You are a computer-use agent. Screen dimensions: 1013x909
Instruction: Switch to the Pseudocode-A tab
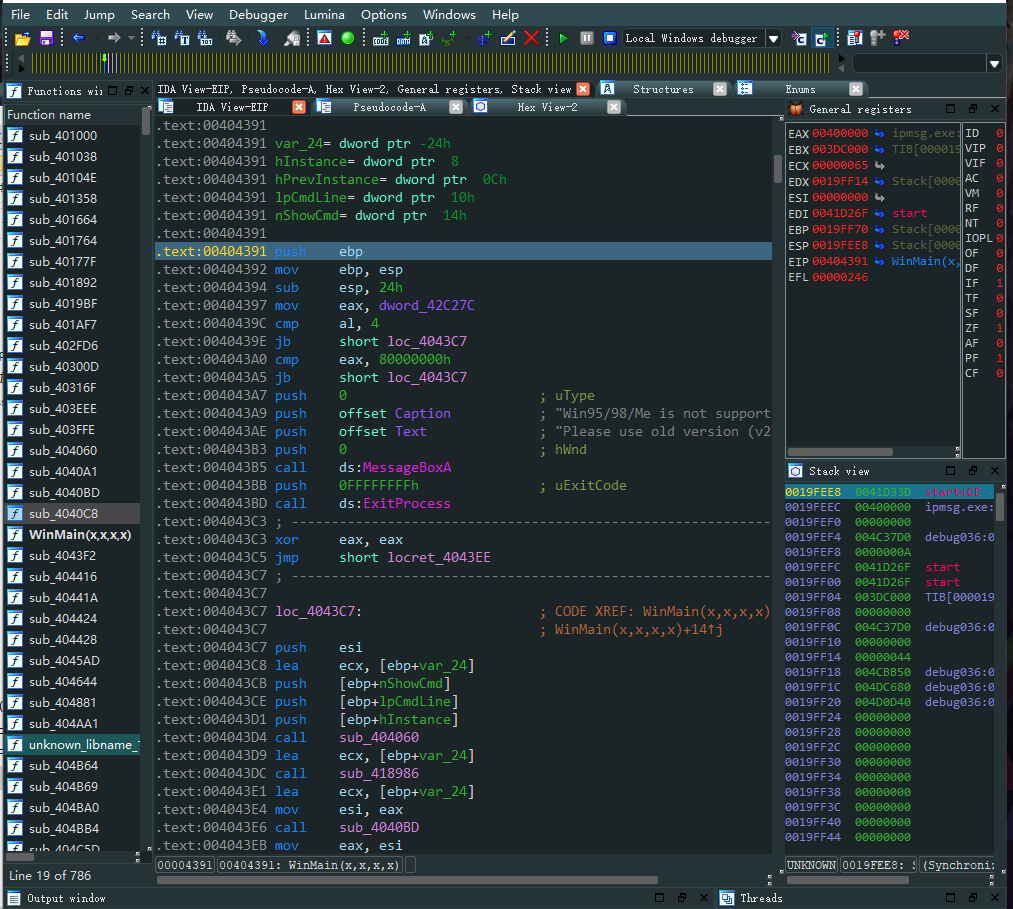388,107
